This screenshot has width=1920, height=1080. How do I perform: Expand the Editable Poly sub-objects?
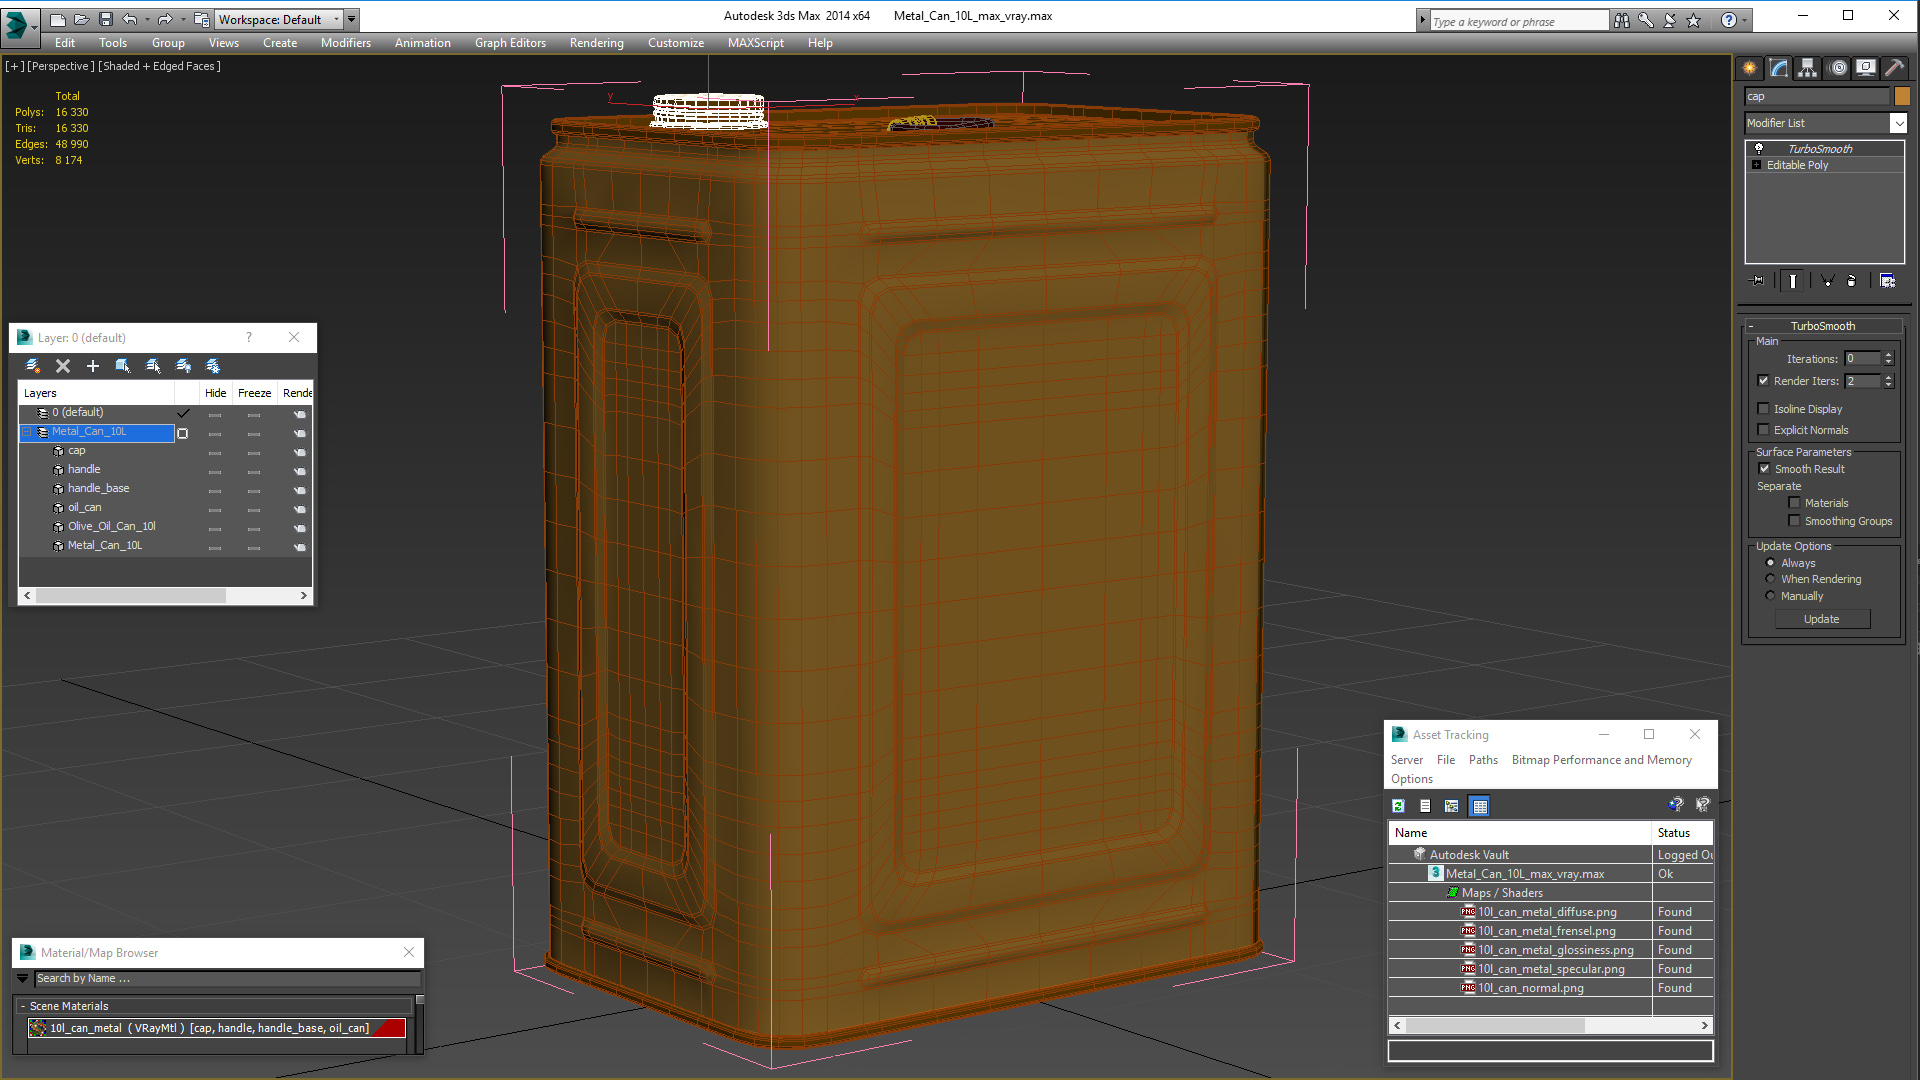click(x=1756, y=165)
